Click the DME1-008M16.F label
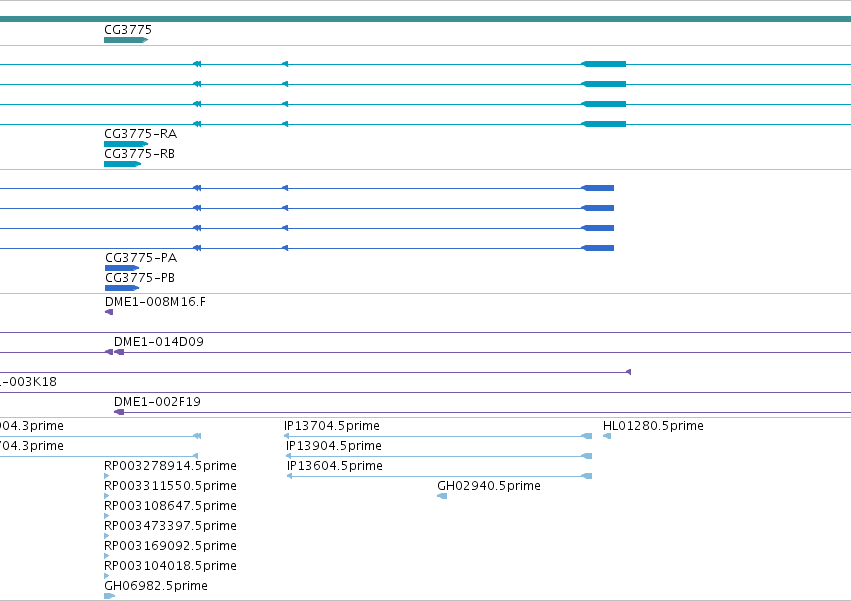This screenshot has width=851, height=601. point(155,301)
